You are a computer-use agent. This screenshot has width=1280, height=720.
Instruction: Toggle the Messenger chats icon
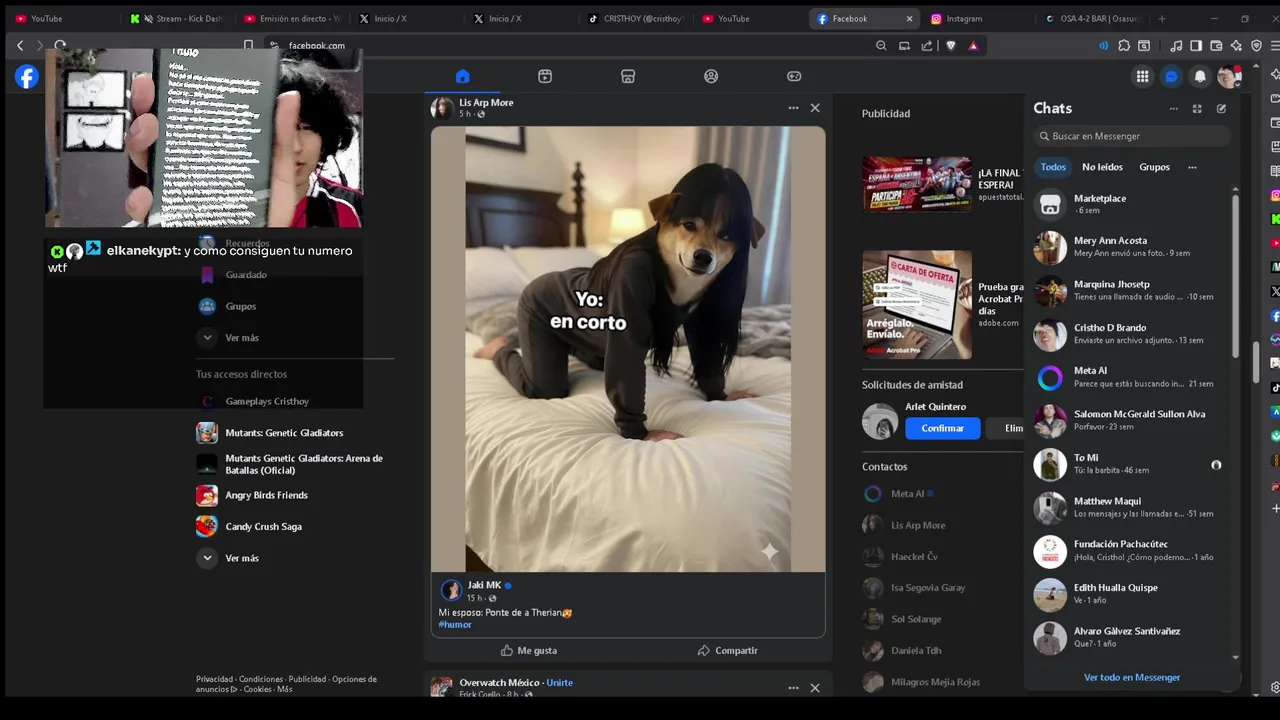[x=1171, y=77]
